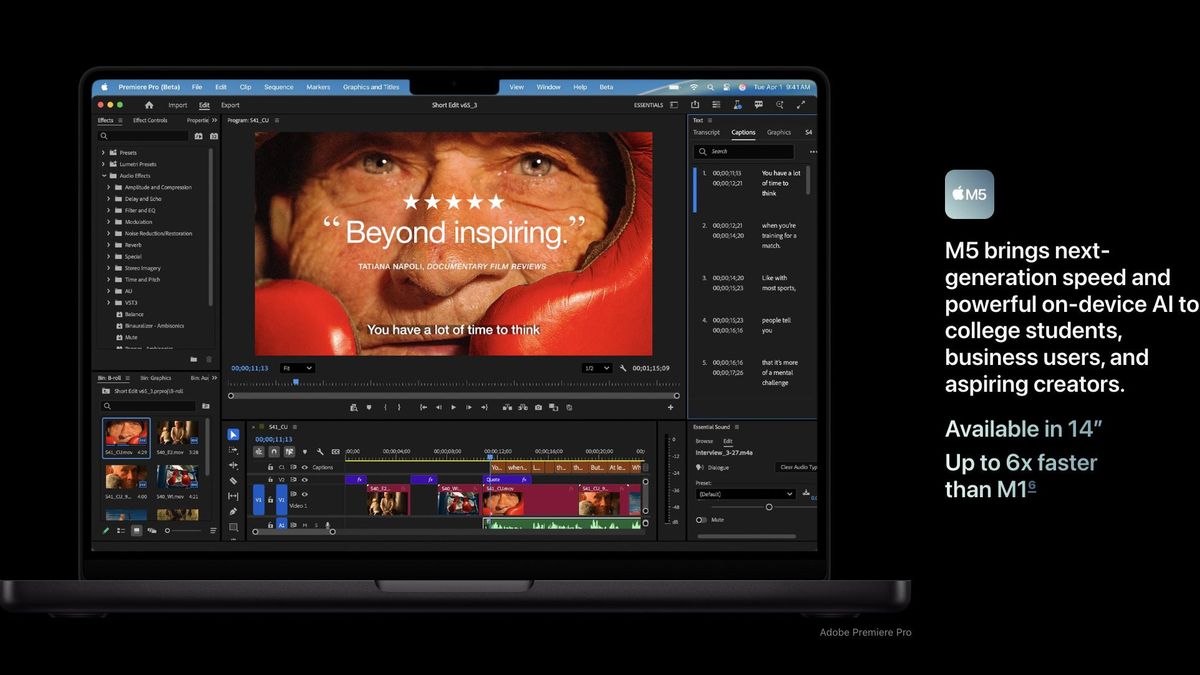This screenshot has height=675, width=1200.
Task: Step forward one frame
Action: 469,407
